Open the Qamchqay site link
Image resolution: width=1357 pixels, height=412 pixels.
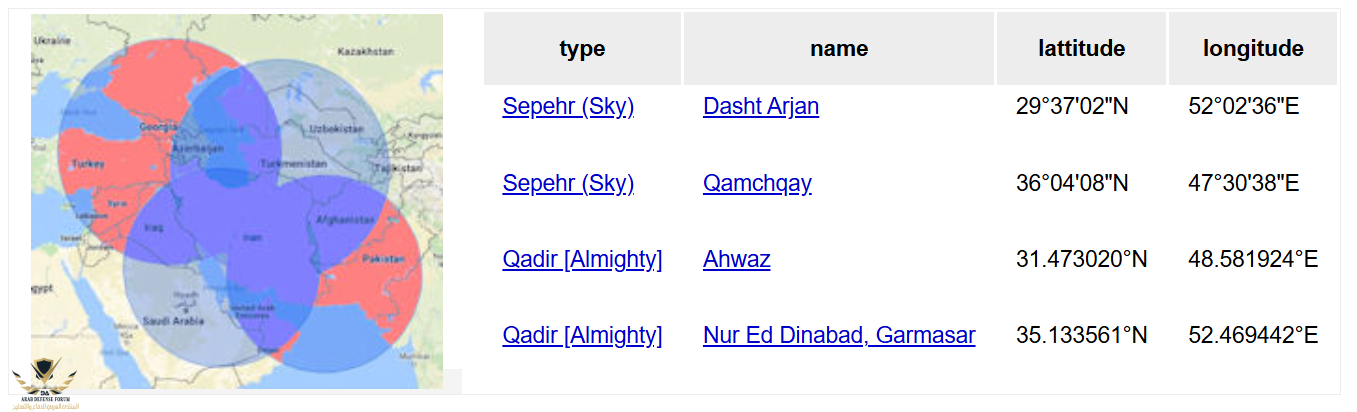[x=757, y=183]
